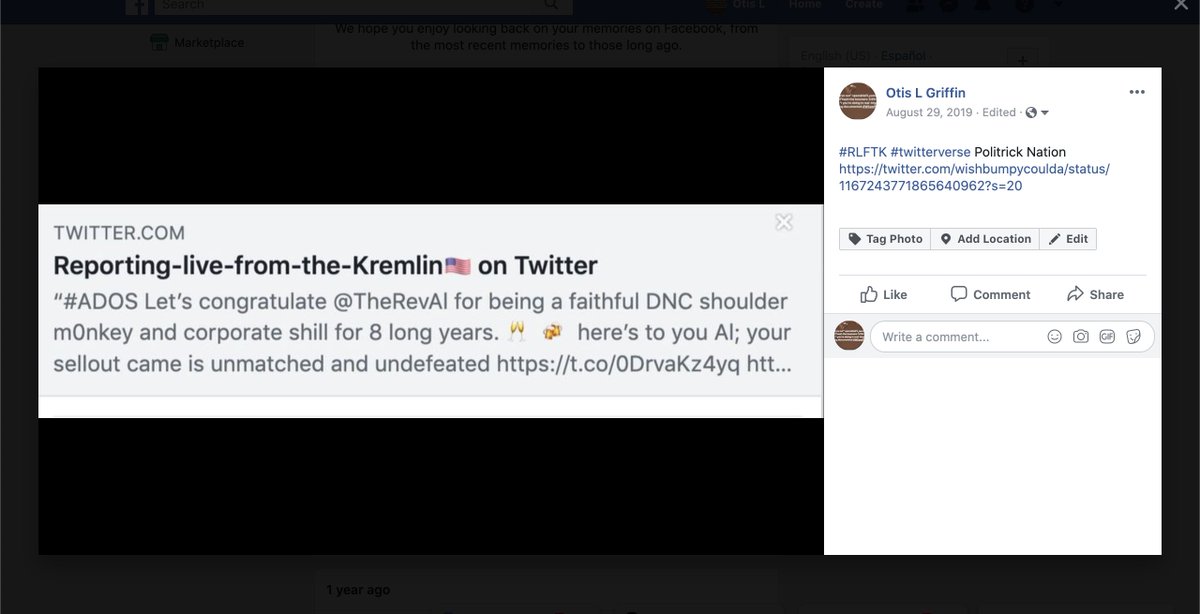Image resolution: width=1200 pixels, height=614 pixels.
Task: Share the post
Action: [x=1095, y=294]
